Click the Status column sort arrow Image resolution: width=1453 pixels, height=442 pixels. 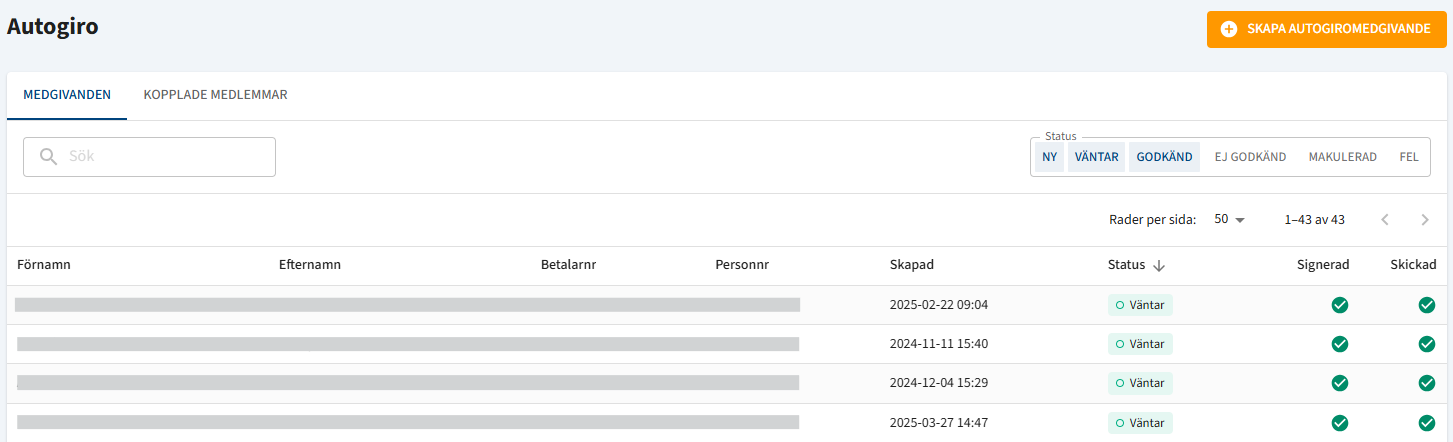[1159, 265]
